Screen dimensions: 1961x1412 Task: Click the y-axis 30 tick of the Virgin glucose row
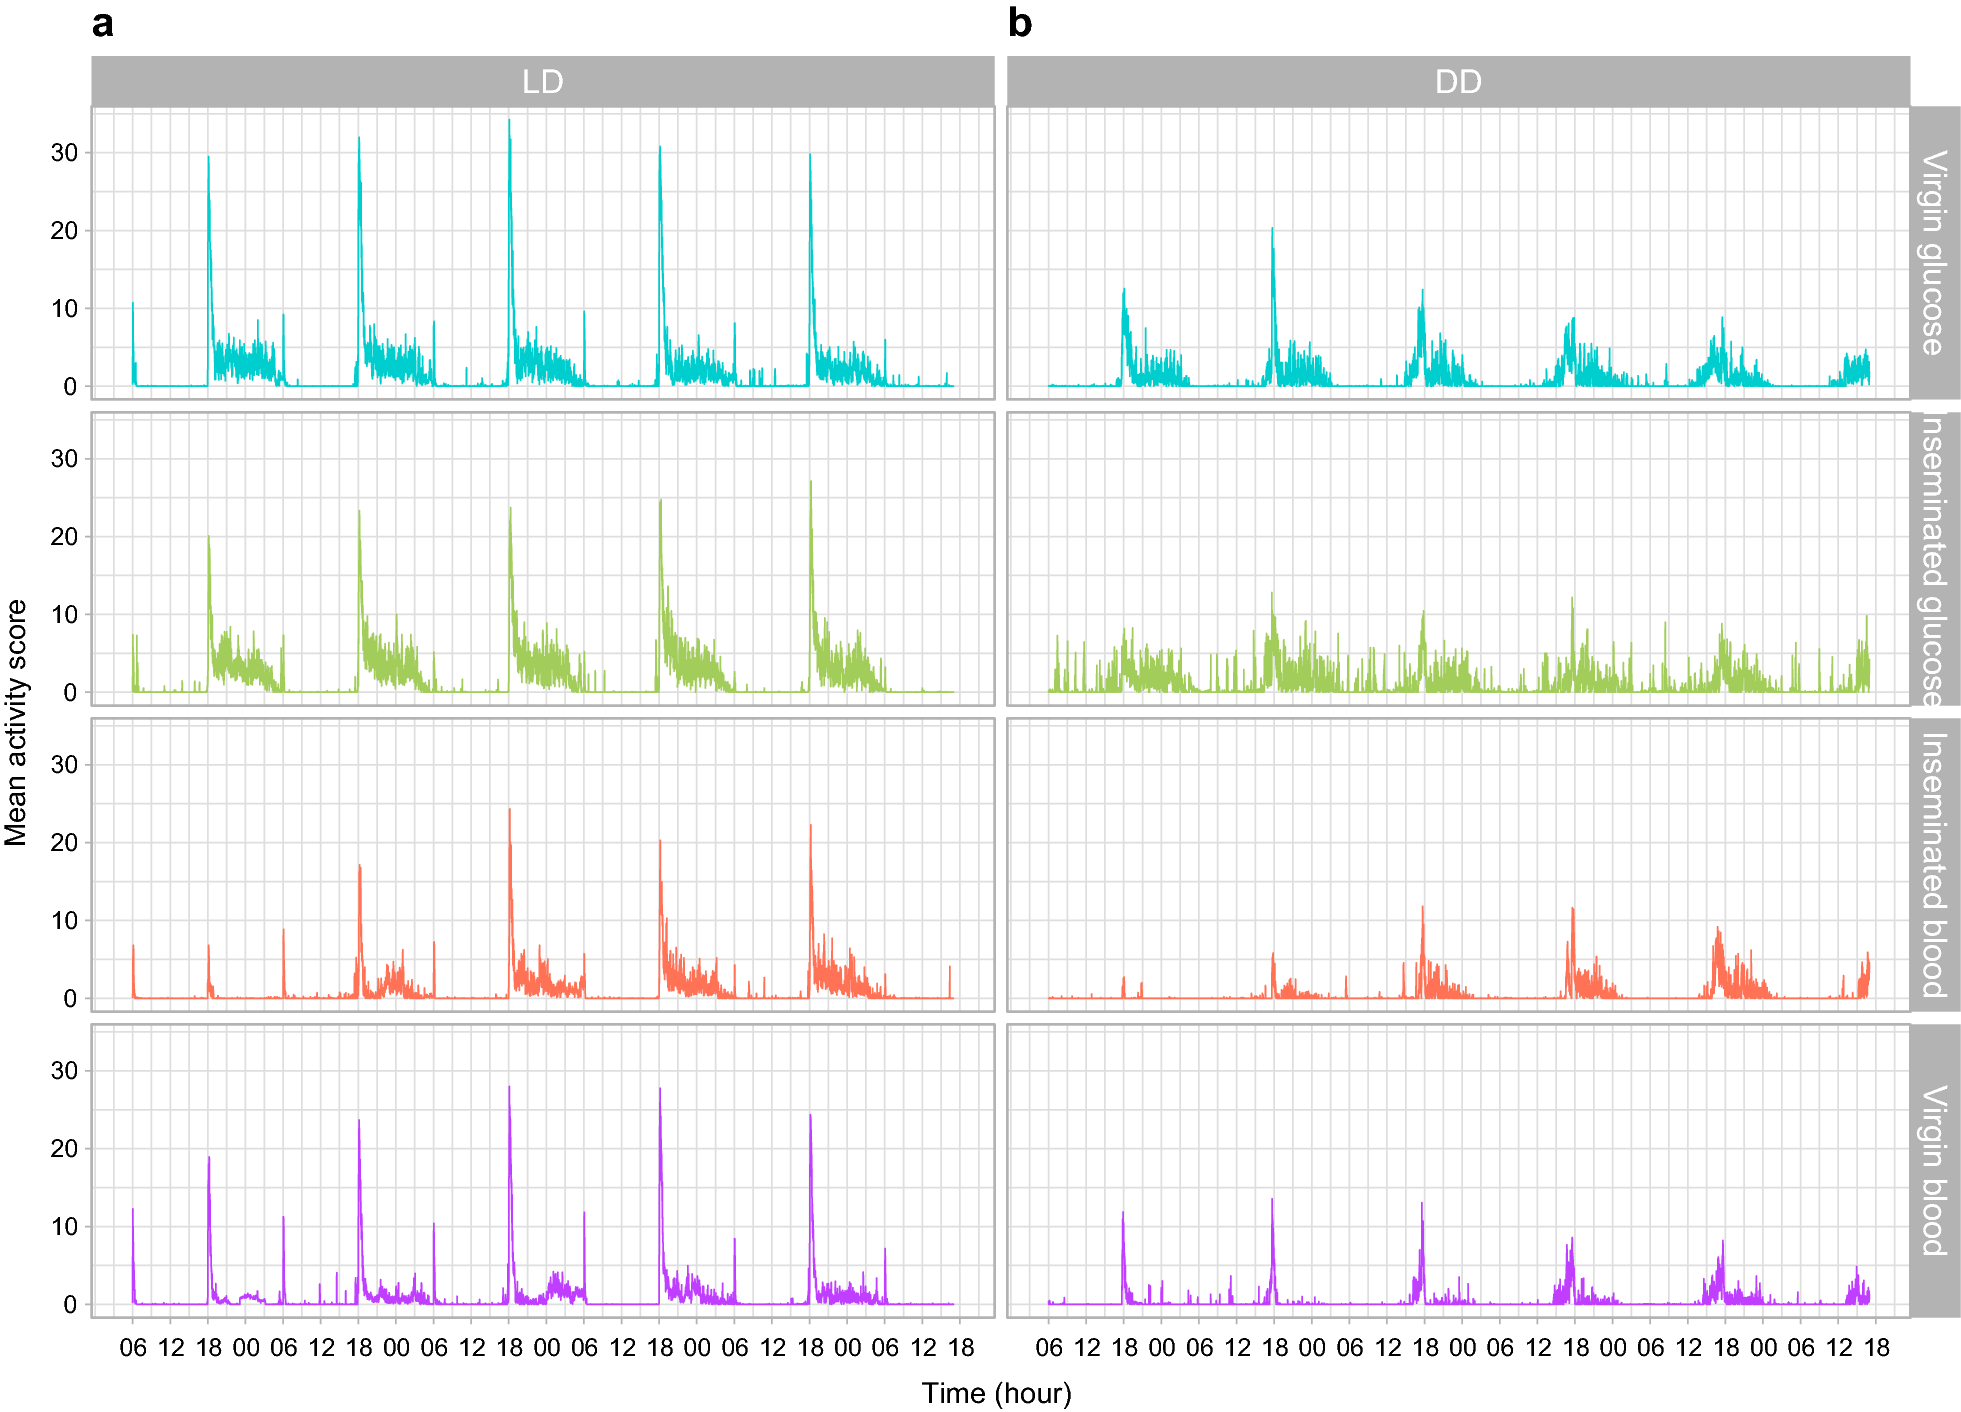point(64,153)
